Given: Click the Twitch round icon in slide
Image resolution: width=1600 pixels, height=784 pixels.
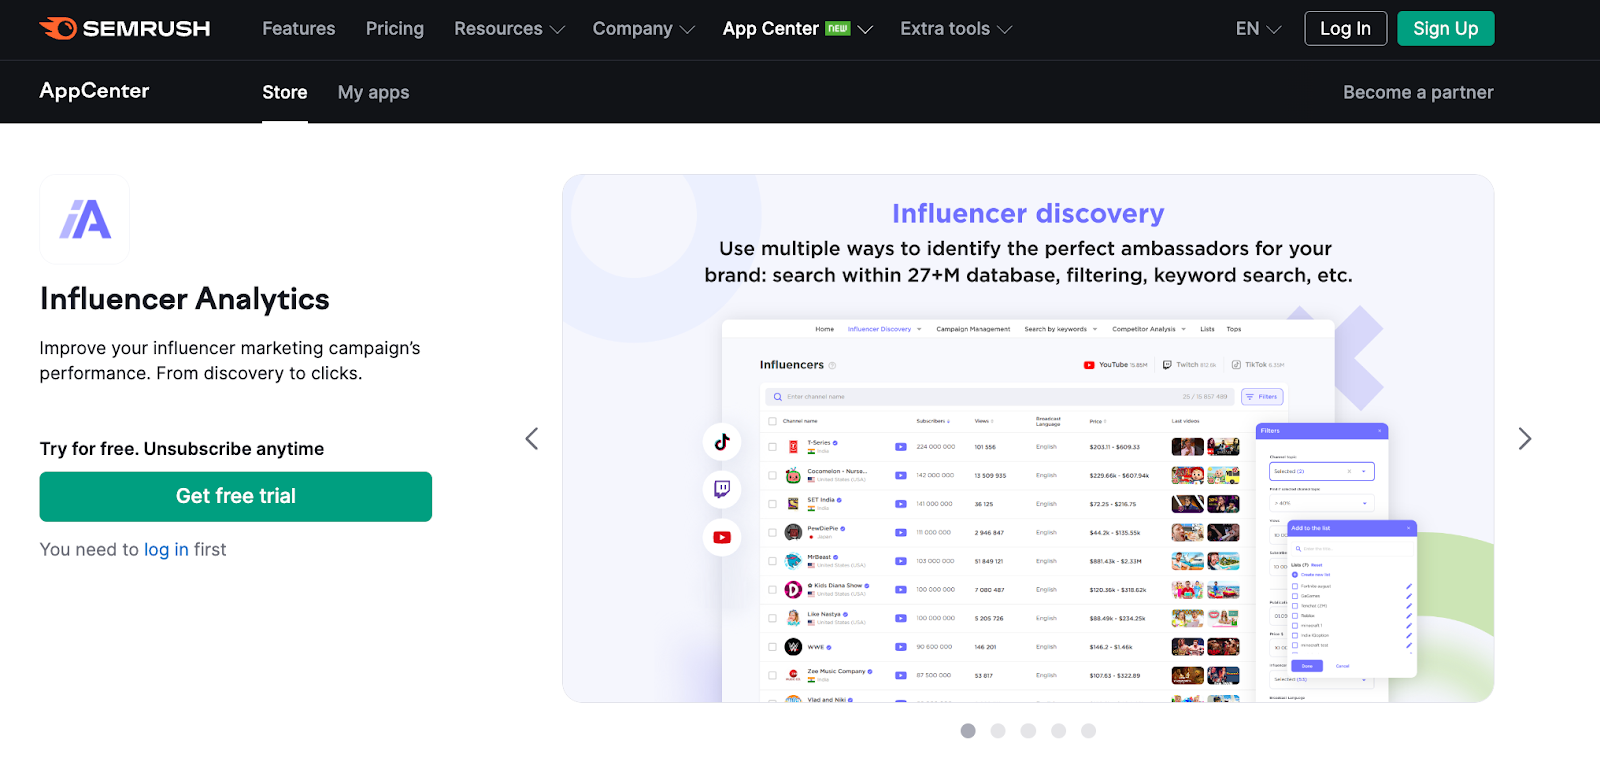Looking at the screenshot, I should [x=722, y=489].
